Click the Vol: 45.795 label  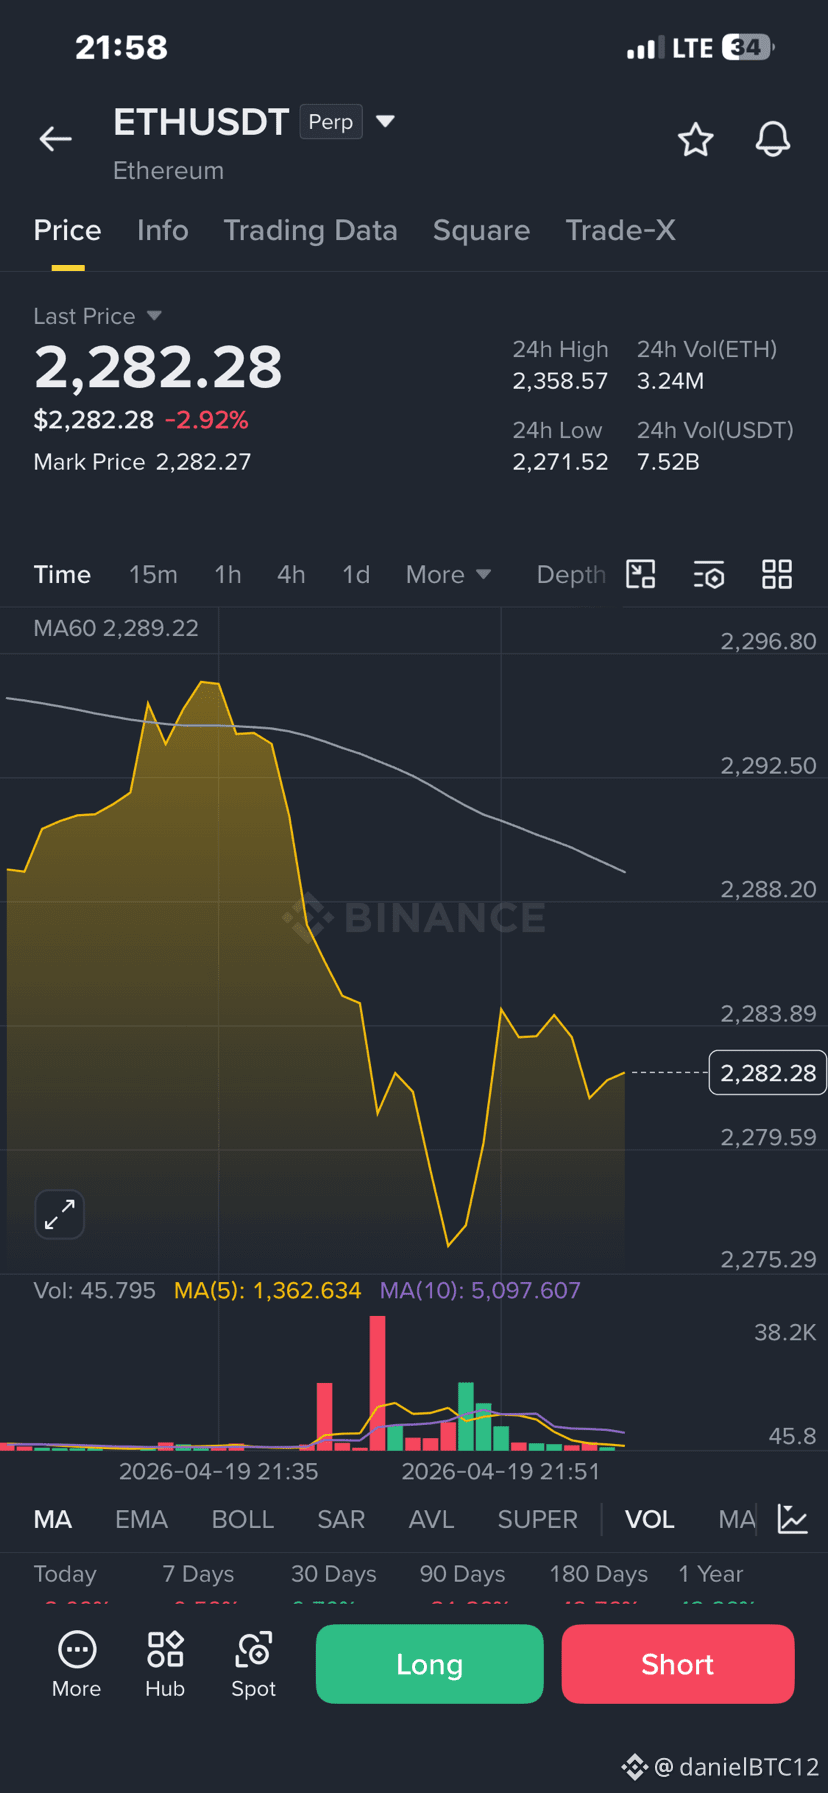tap(94, 1291)
